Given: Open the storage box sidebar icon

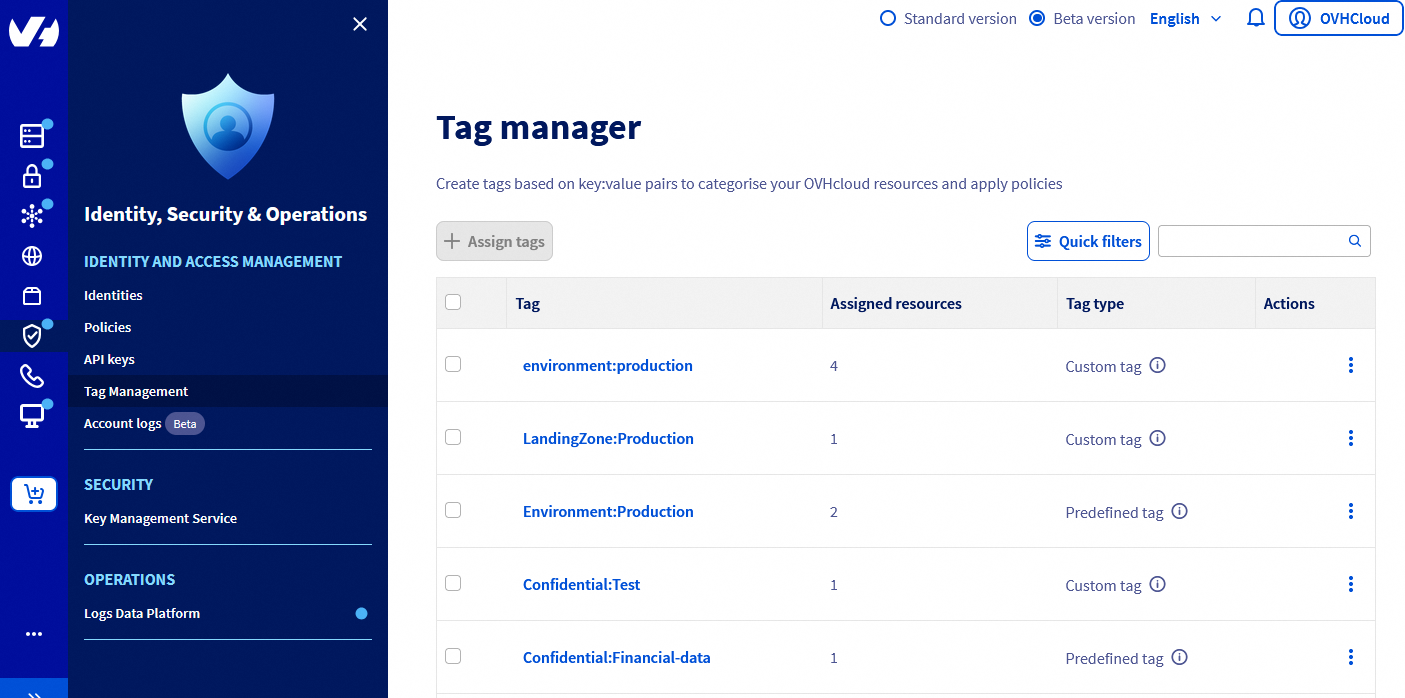Looking at the screenshot, I should [x=33, y=295].
